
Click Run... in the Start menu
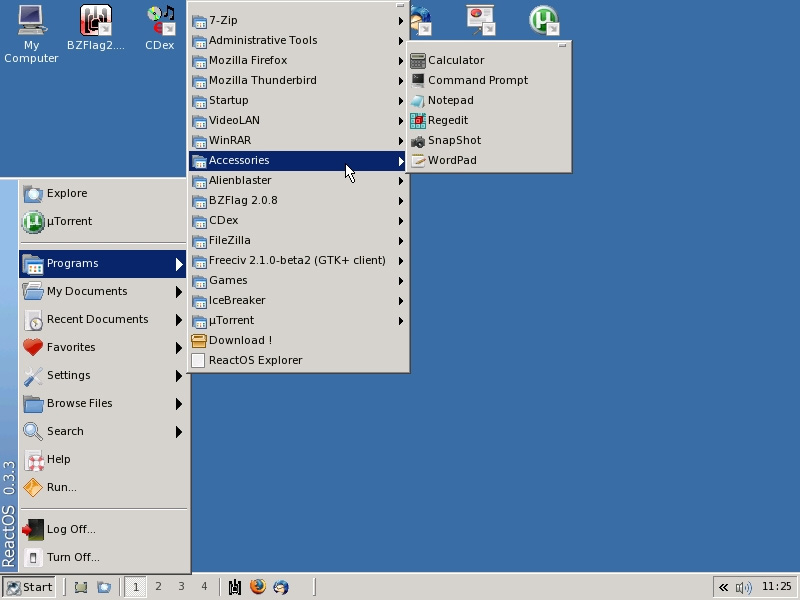(103, 488)
